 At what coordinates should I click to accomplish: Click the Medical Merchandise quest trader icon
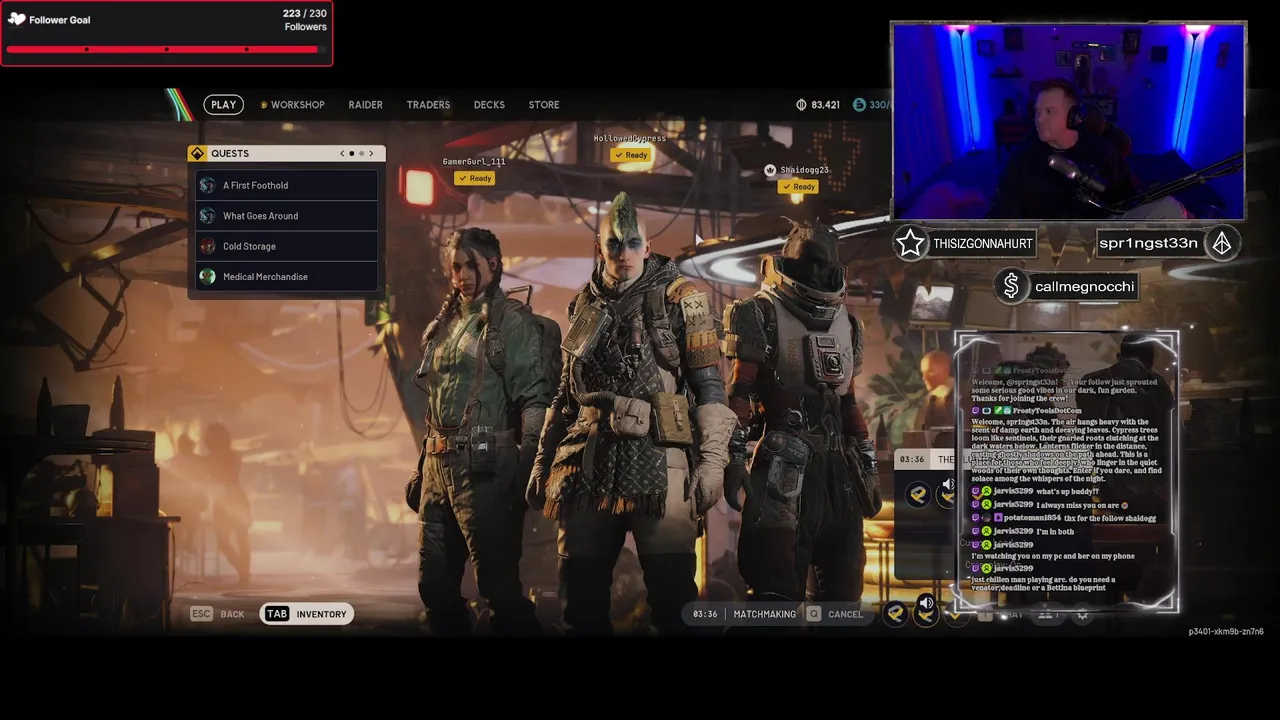point(207,277)
